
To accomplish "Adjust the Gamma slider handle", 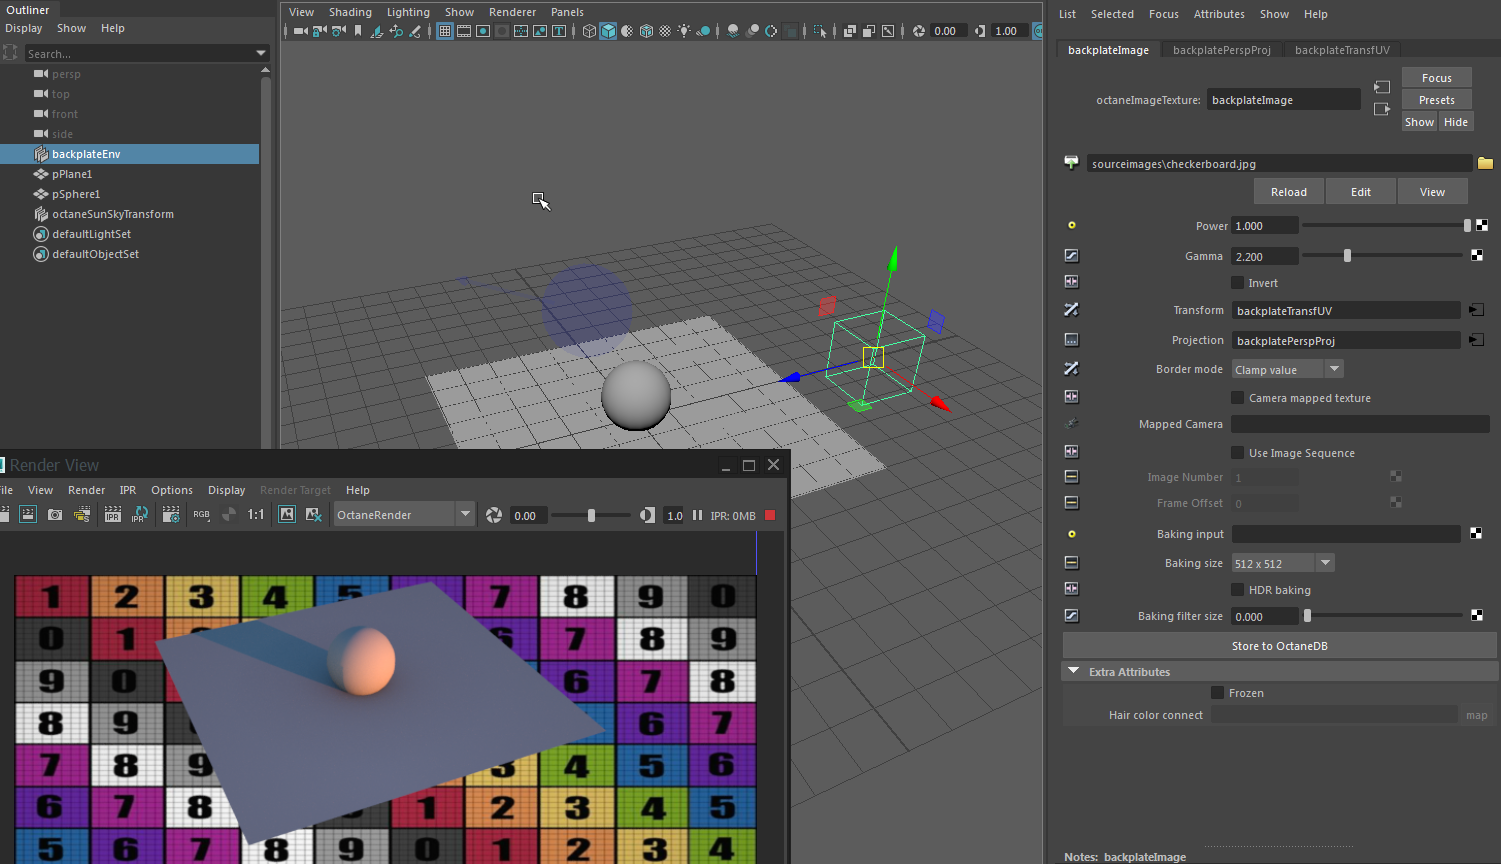I will (1347, 256).
